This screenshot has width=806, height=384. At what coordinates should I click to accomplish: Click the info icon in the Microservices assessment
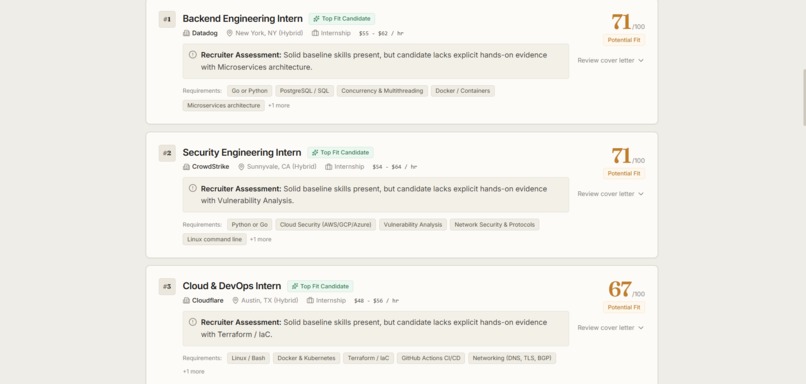click(x=193, y=54)
